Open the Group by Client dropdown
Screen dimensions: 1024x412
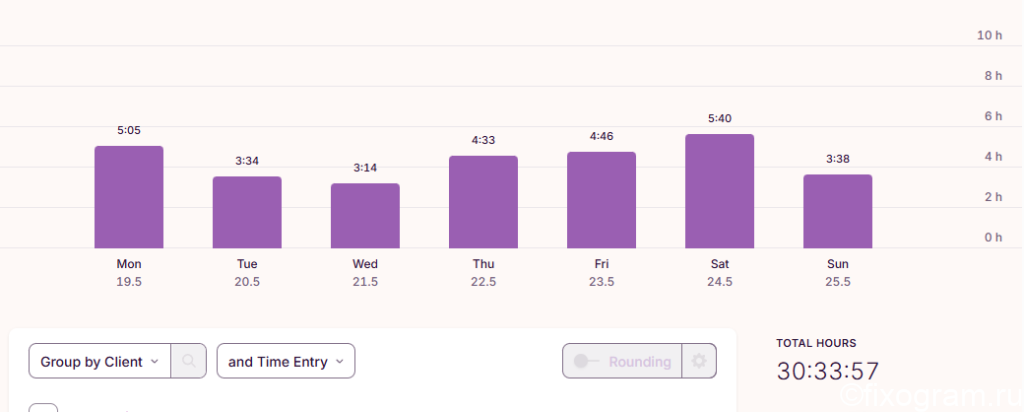point(100,361)
